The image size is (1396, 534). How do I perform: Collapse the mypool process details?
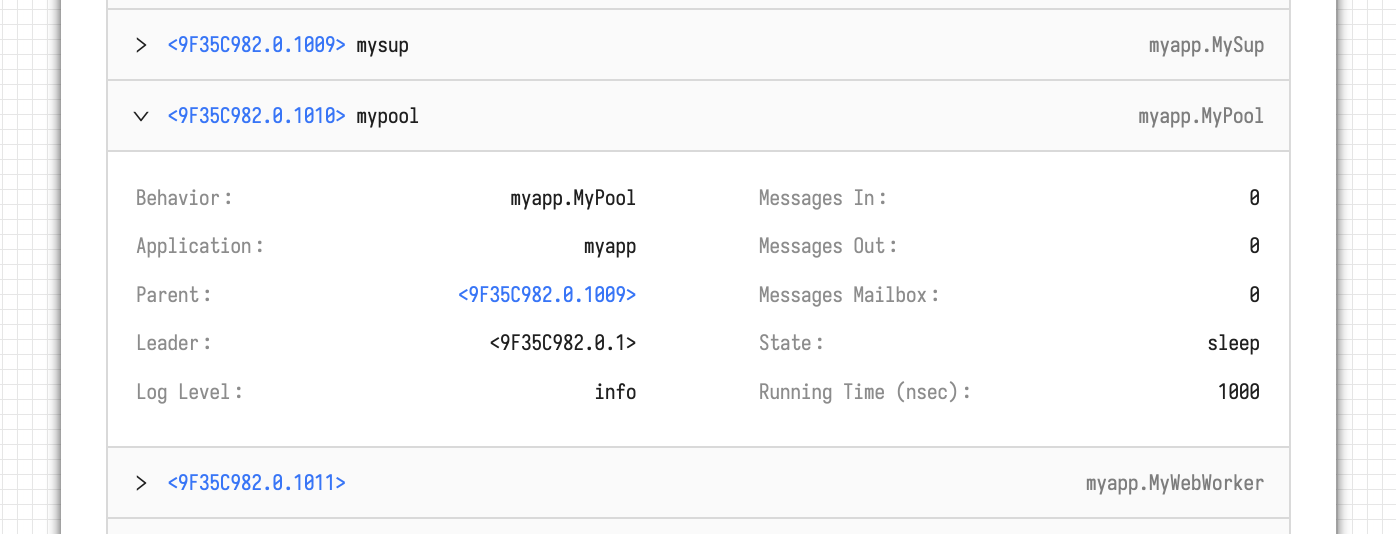(x=141, y=116)
